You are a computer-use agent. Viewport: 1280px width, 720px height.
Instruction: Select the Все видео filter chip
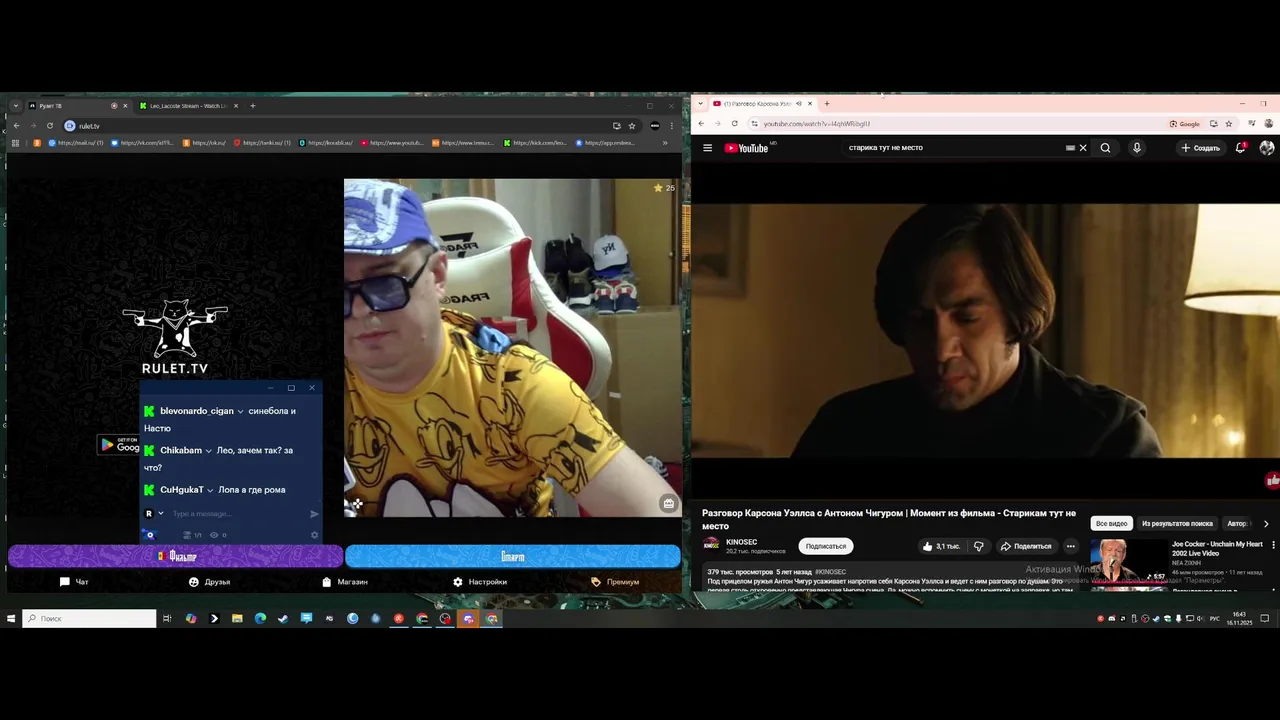(1111, 523)
